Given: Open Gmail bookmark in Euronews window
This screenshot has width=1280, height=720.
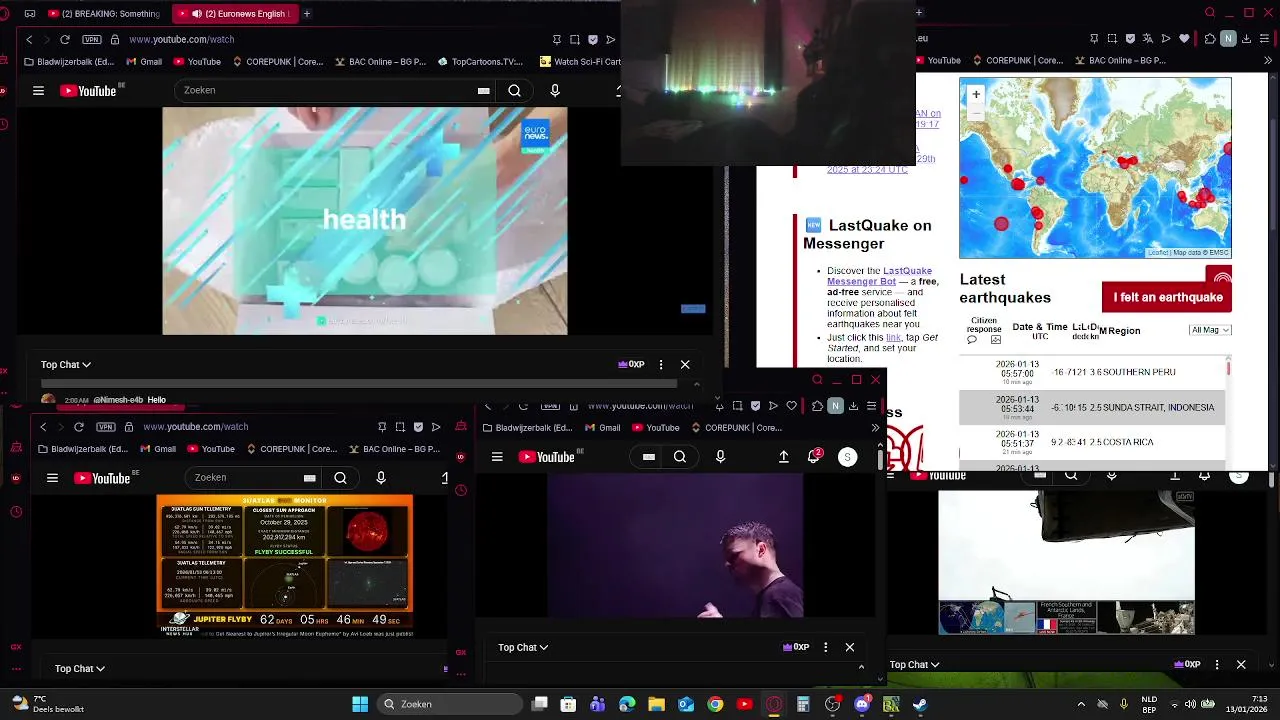Looking at the screenshot, I should pyautogui.click(x=144, y=62).
